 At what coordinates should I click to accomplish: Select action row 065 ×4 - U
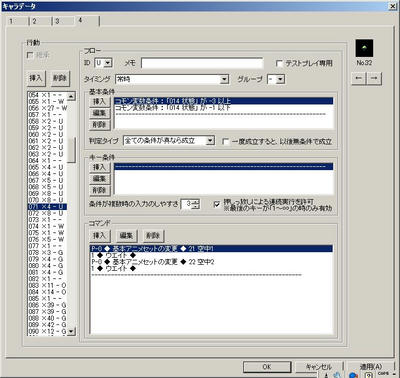pyautogui.click(x=47, y=167)
